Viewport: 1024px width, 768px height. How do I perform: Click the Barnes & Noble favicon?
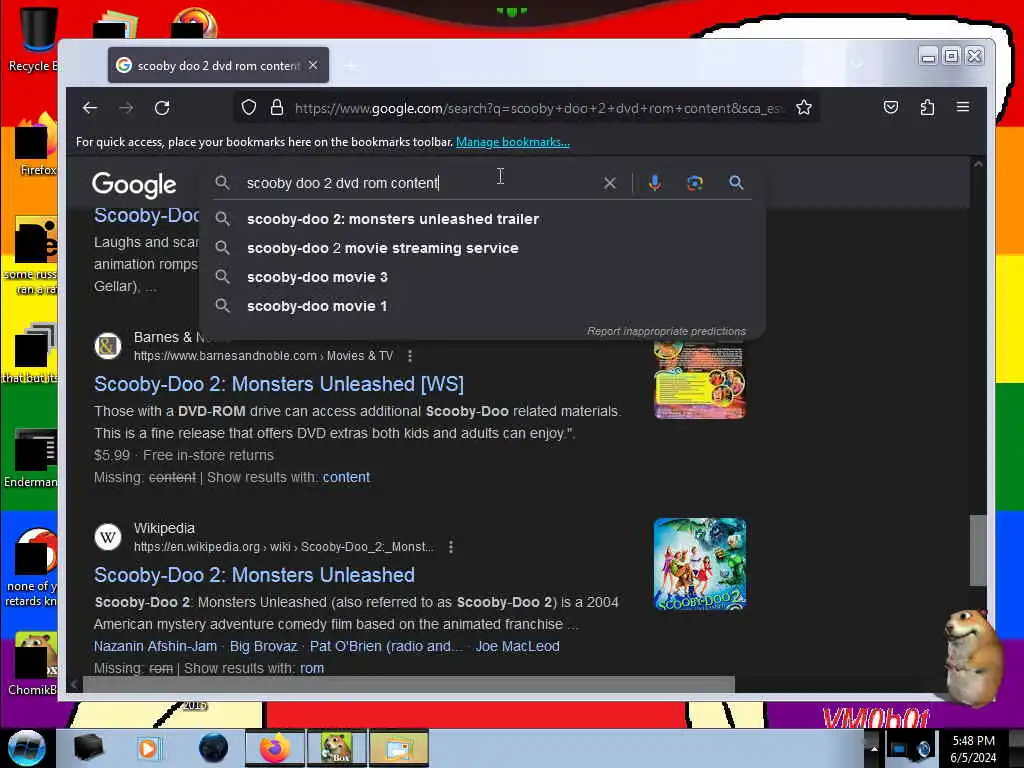(x=108, y=346)
